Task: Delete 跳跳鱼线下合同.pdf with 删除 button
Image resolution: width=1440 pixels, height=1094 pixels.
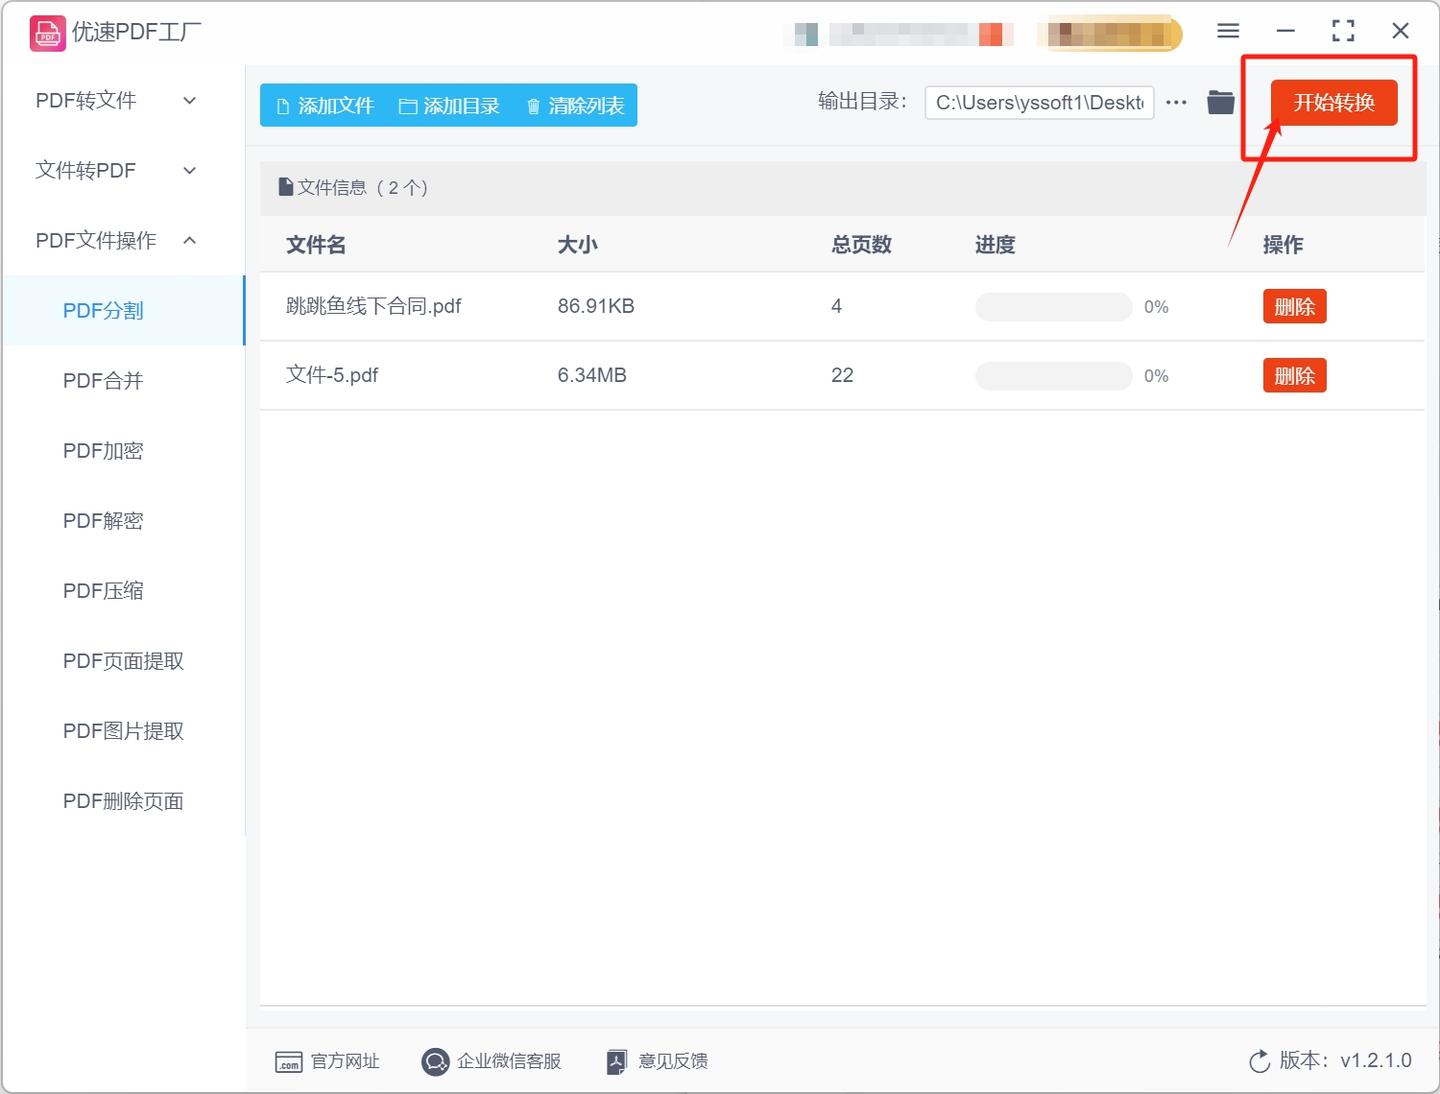Action: [1294, 307]
